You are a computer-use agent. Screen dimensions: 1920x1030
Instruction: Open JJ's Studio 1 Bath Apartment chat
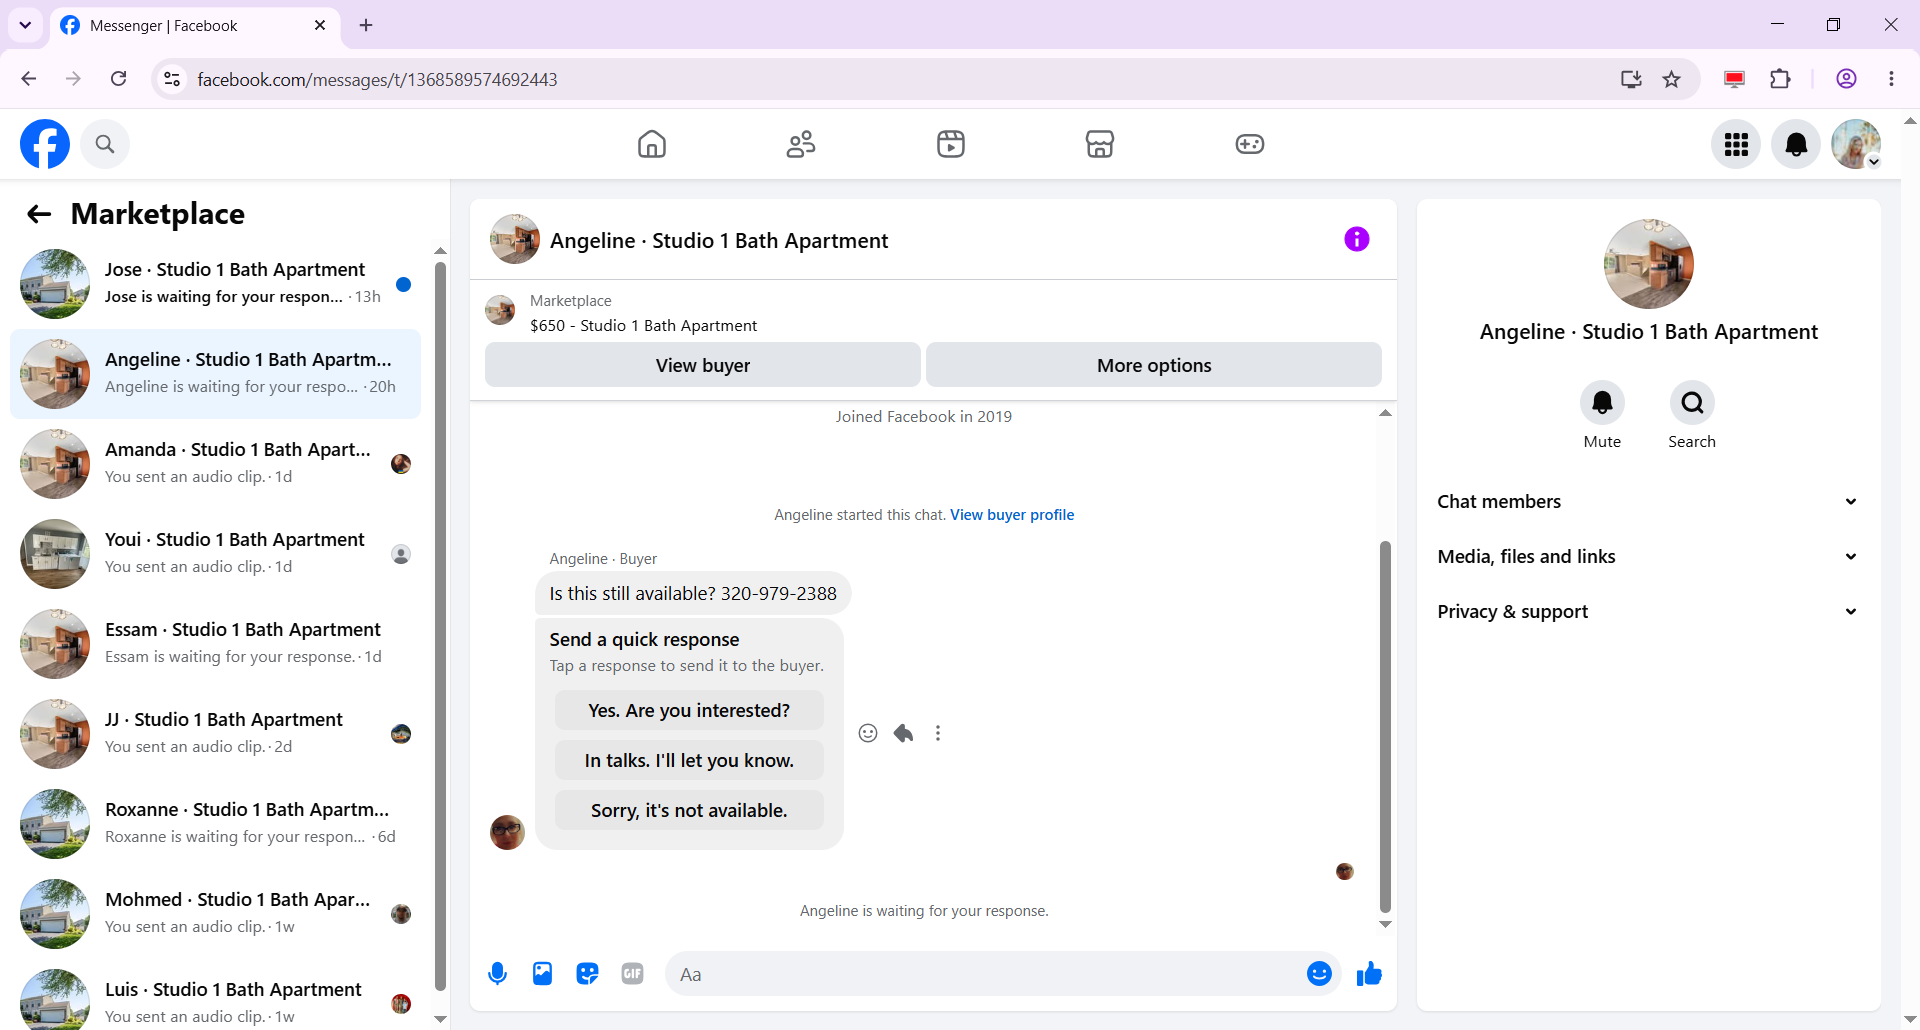click(215, 734)
